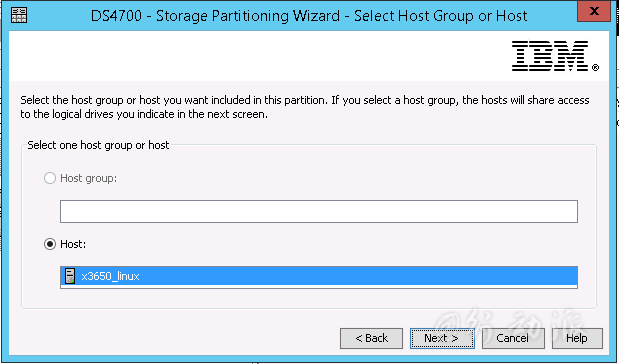
Task: Click the 'Host:' label text
Action: click(73, 244)
